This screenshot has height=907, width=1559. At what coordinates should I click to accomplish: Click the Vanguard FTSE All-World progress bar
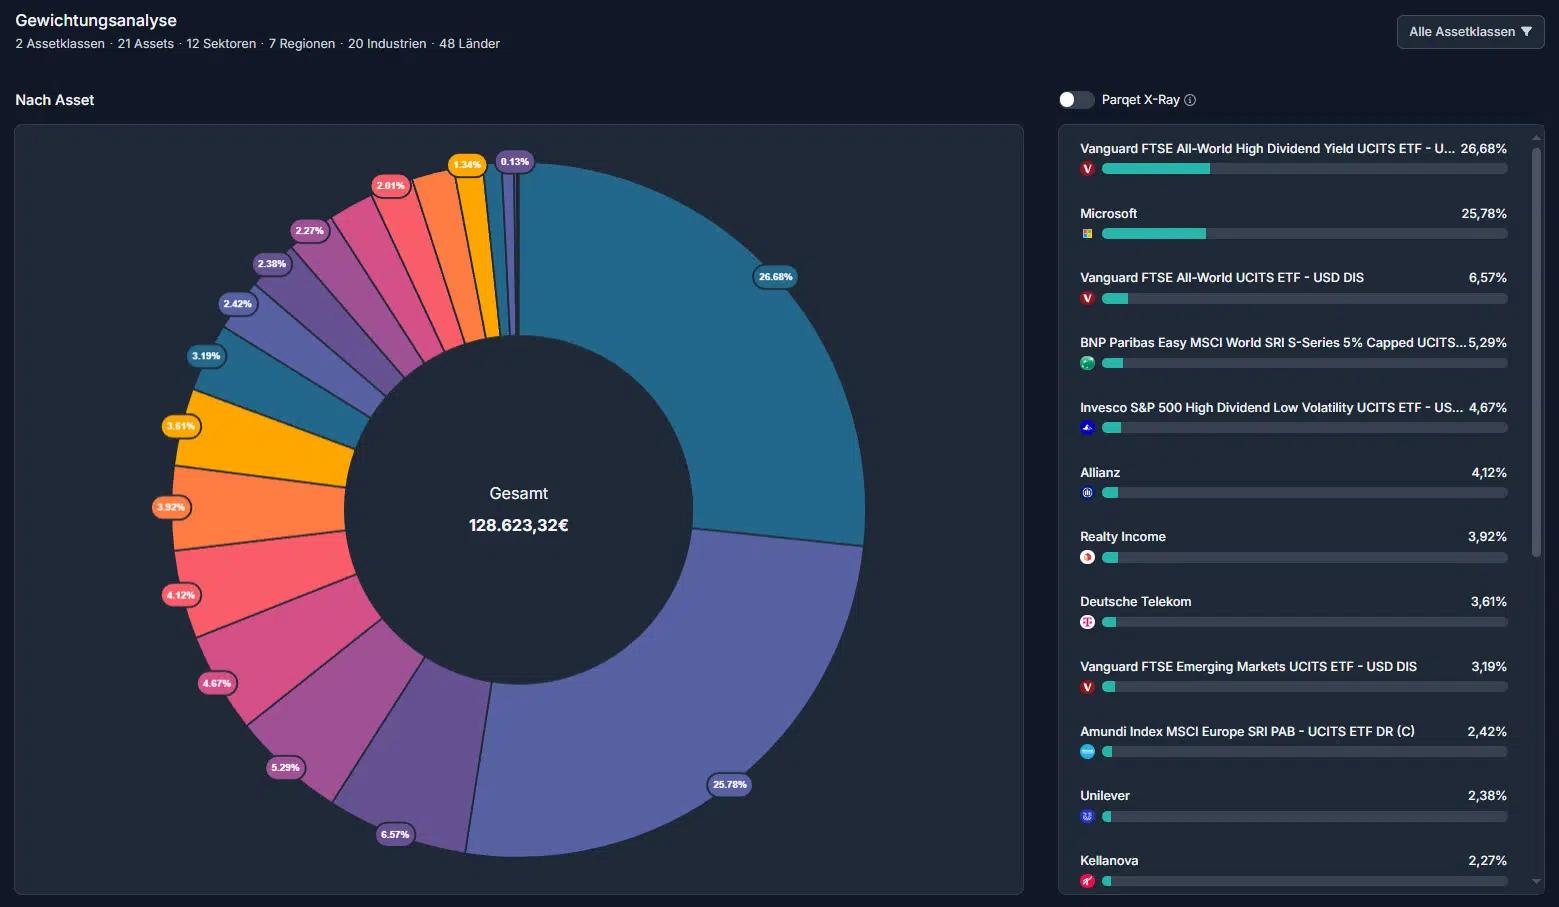[x=1304, y=299]
